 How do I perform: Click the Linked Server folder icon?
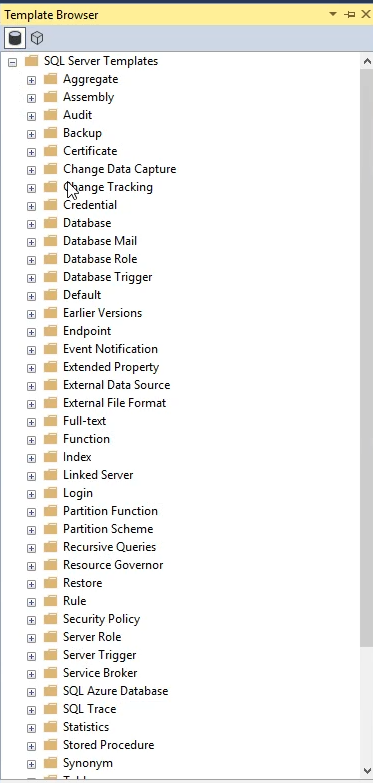50,474
